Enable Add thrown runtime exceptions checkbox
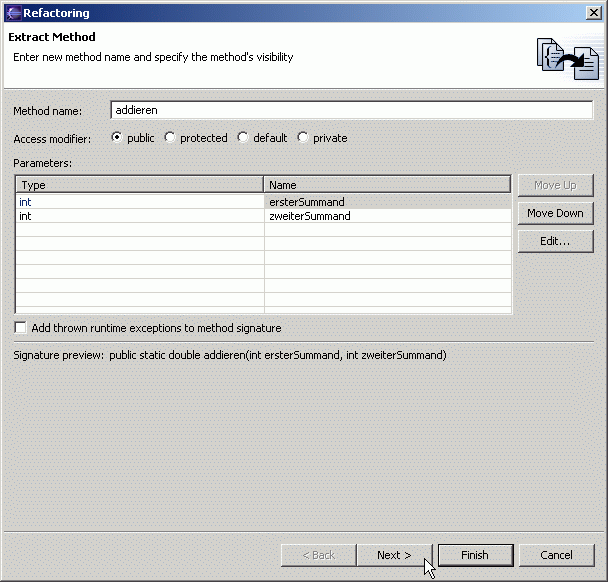Image resolution: width=608 pixels, height=582 pixels. [x=21, y=328]
